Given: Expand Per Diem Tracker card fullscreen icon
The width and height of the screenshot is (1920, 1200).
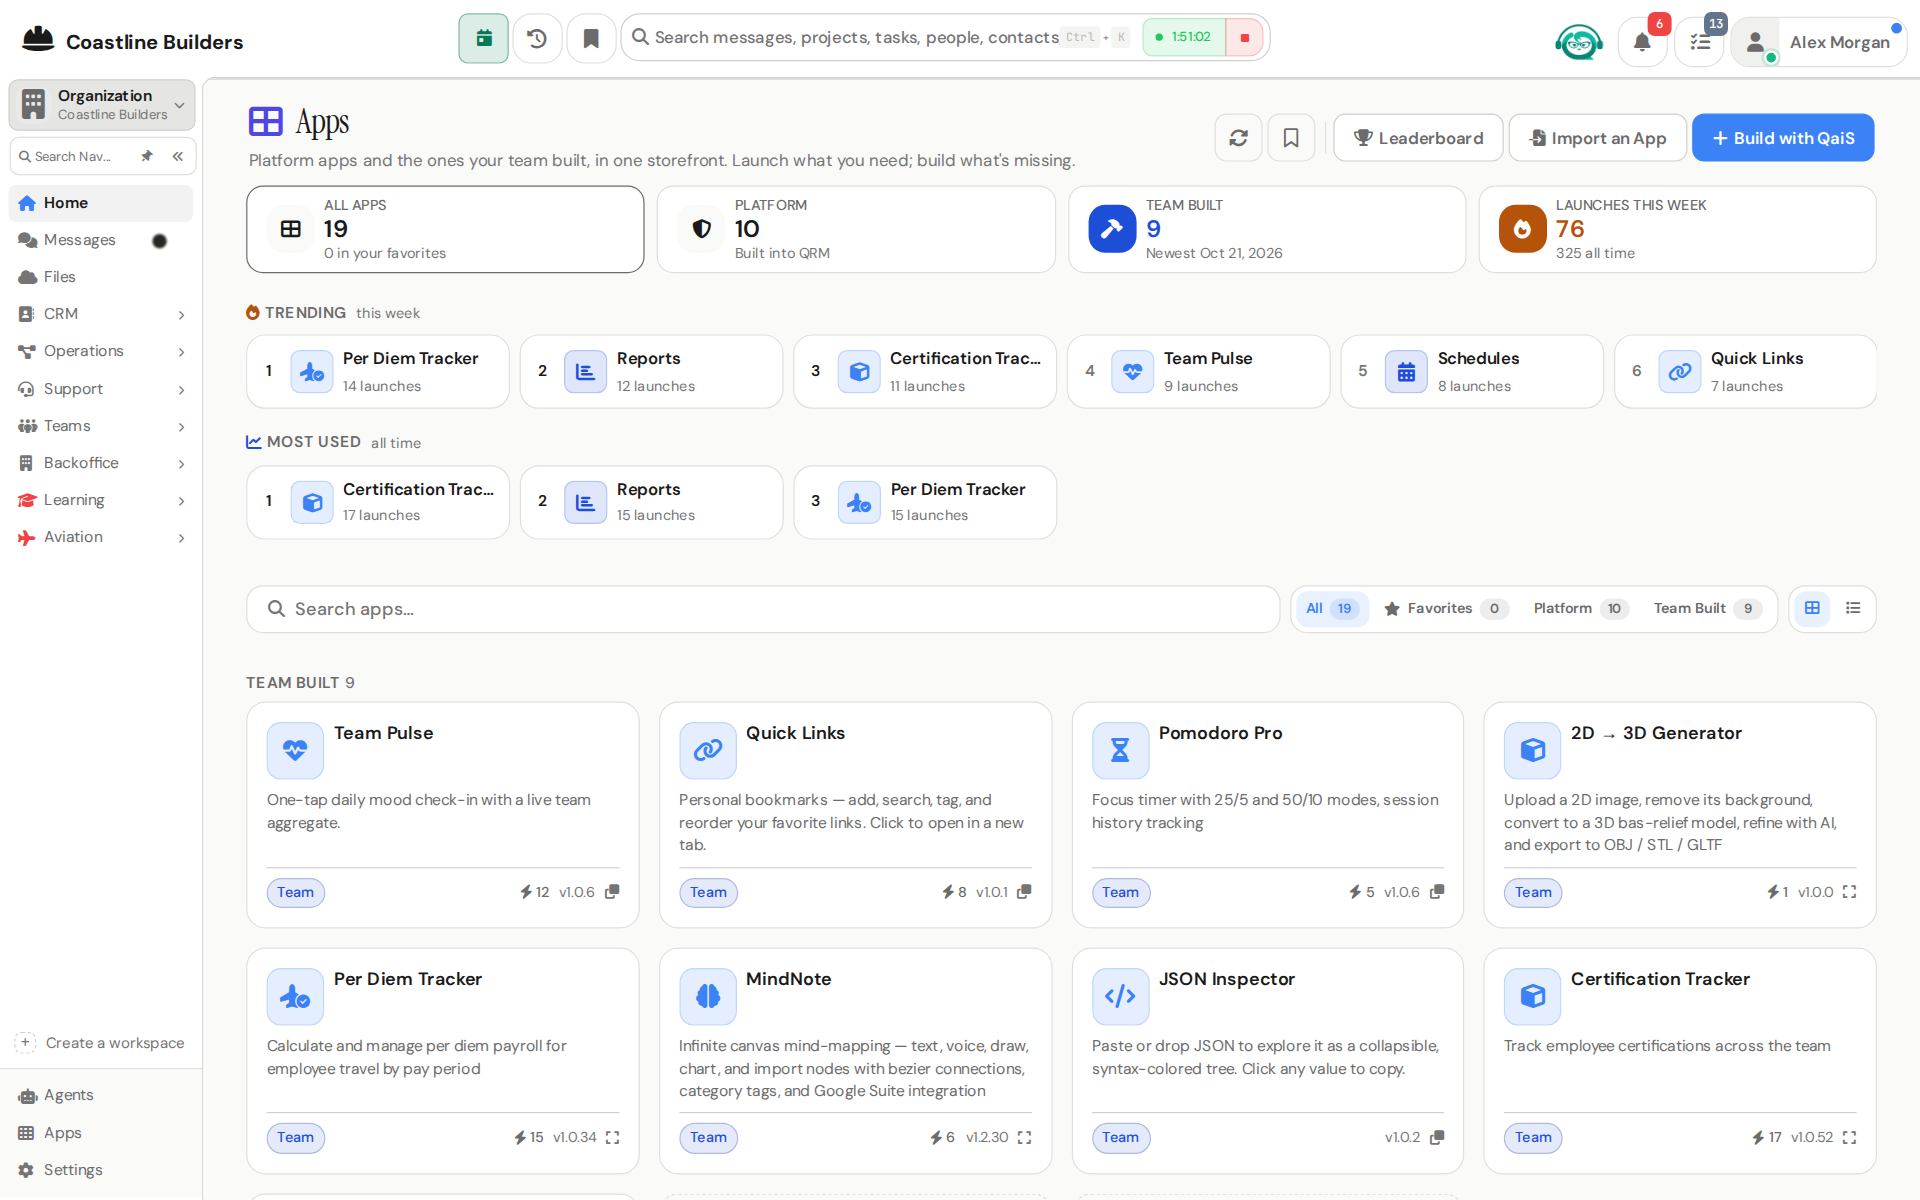Looking at the screenshot, I should 612,1137.
